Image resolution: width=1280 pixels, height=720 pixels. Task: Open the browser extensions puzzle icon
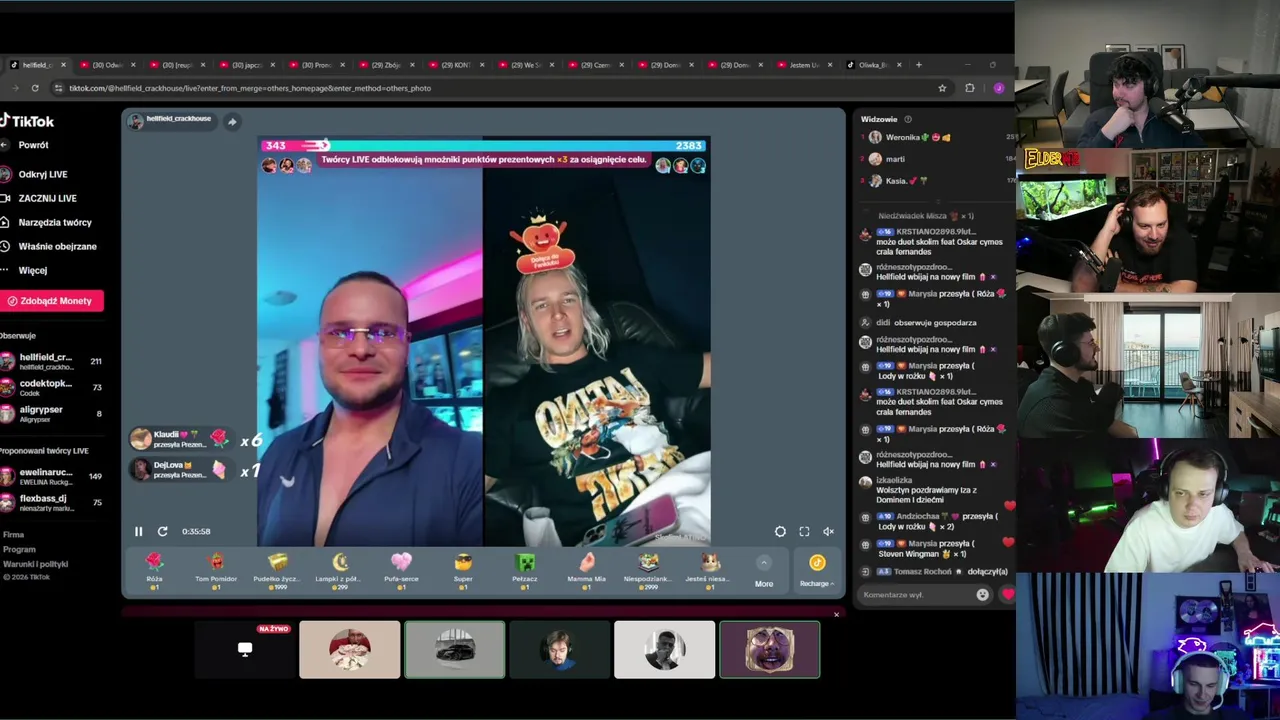969,88
